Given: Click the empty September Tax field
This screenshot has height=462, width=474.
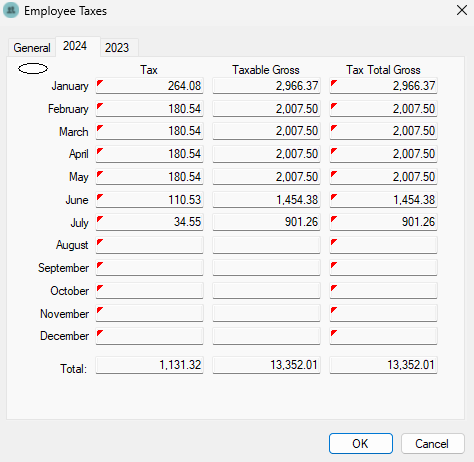Looking at the screenshot, I should [x=149, y=268].
